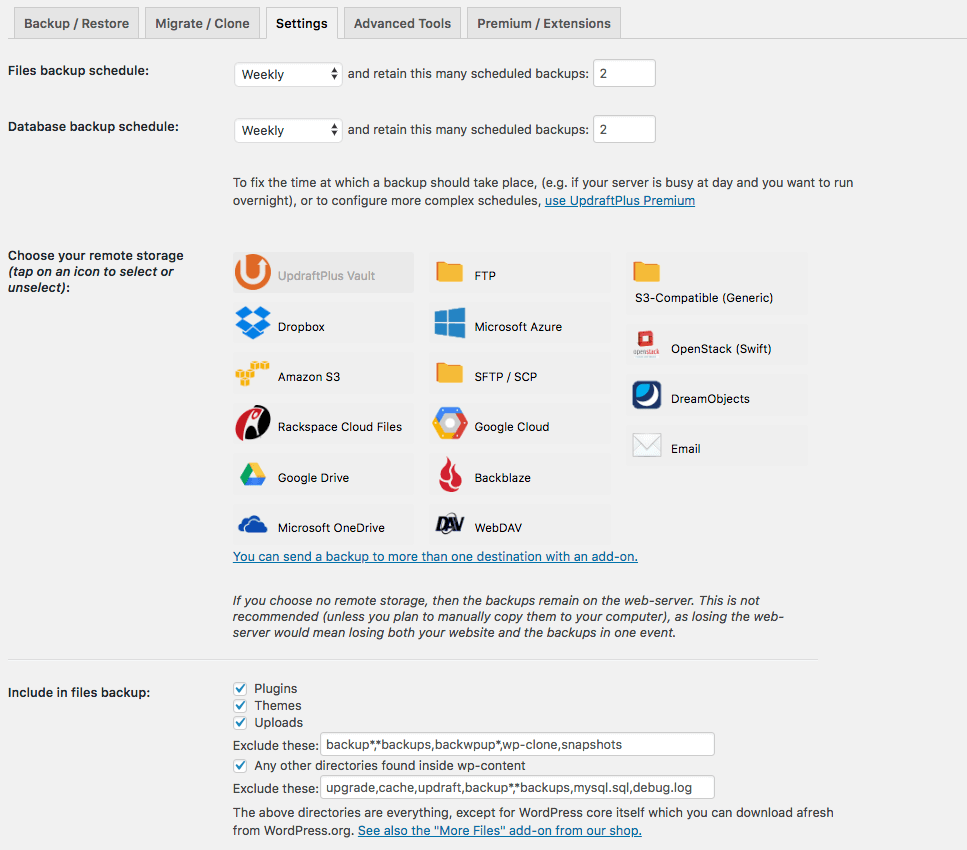Choose the Email envelope icon
Image resolution: width=967 pixels, height=850 pixels.
click(647, 447)
